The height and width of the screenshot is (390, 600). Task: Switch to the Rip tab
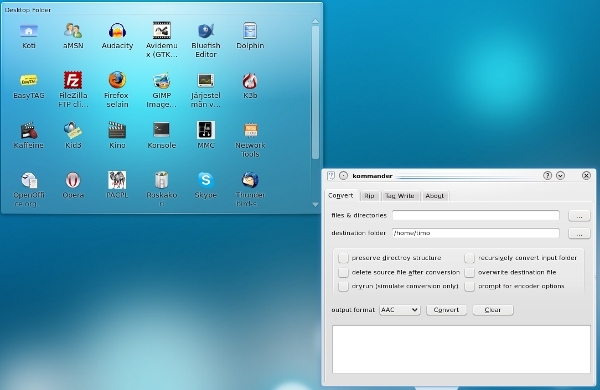[369, 196]
